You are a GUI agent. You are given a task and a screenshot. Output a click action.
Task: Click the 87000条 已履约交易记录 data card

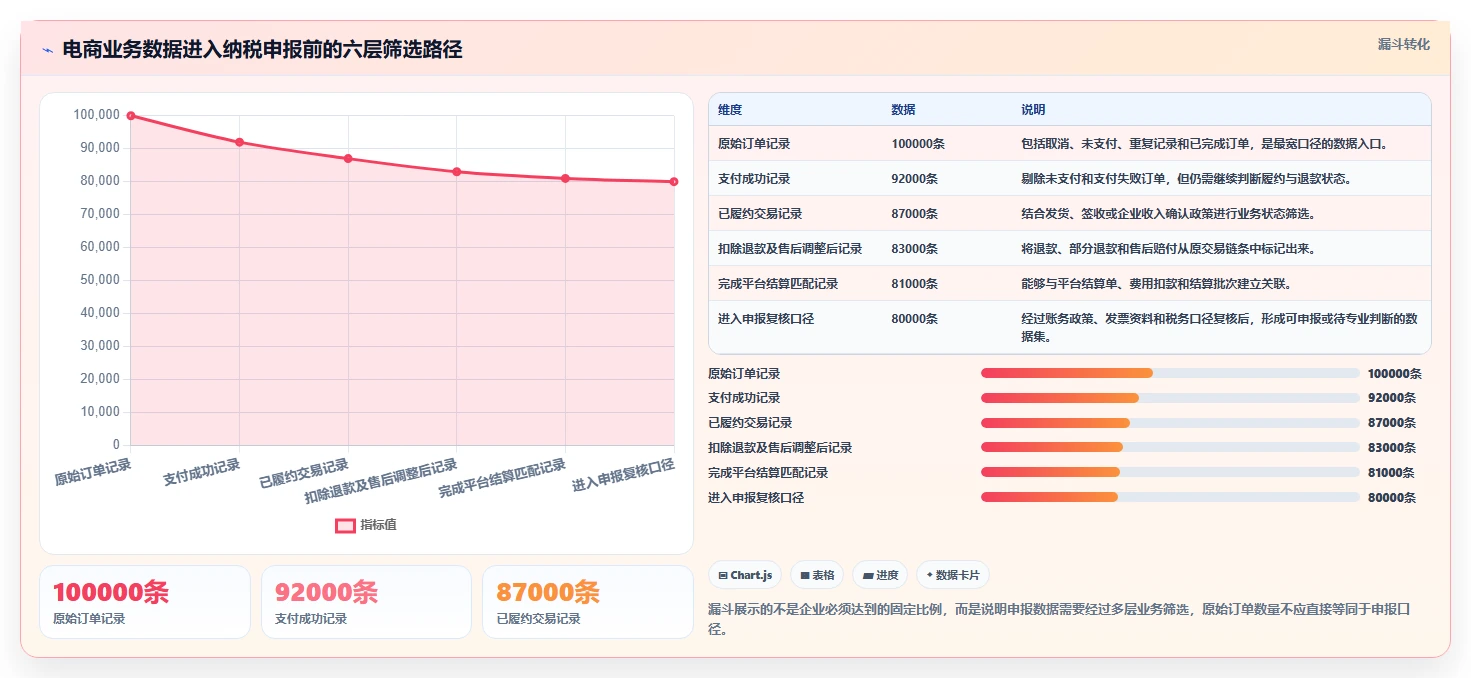pos(588,602)
